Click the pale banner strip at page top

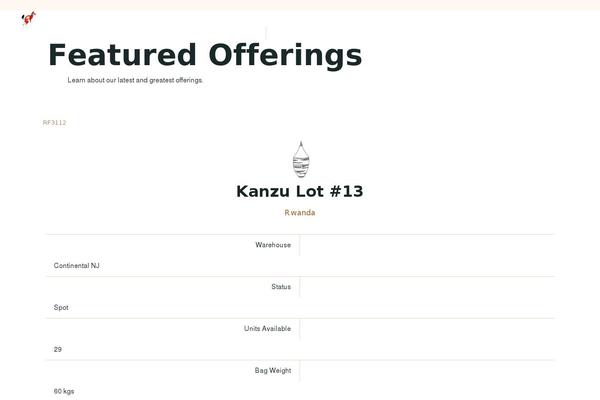(300, 5)
